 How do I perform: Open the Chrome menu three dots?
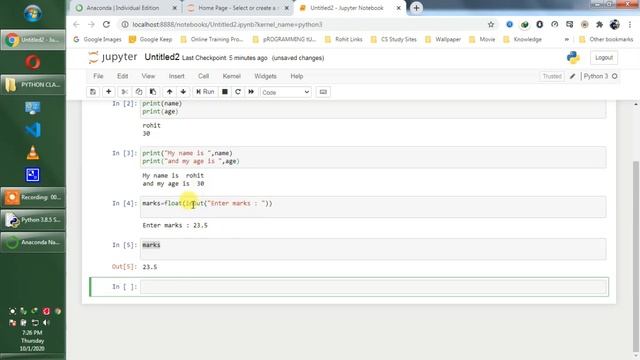[630, 24]
